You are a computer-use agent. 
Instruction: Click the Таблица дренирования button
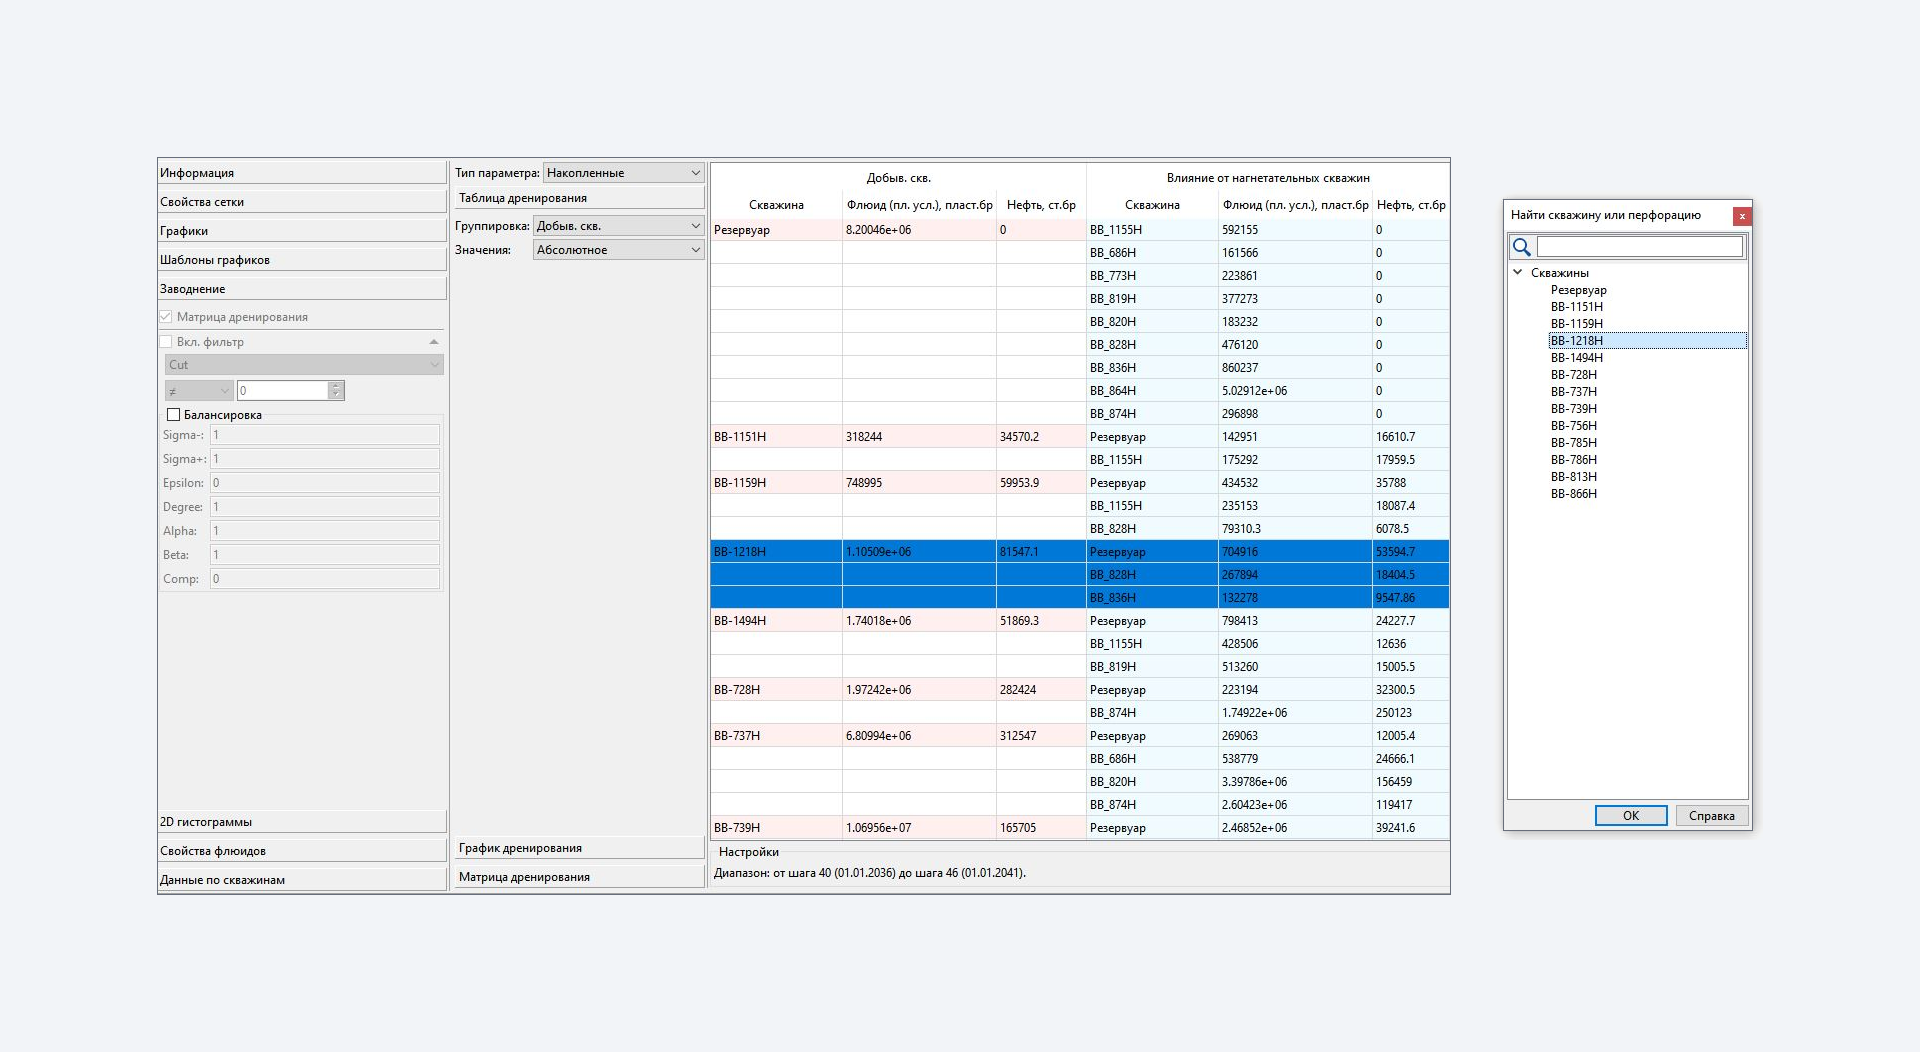(x=579, y=198)
